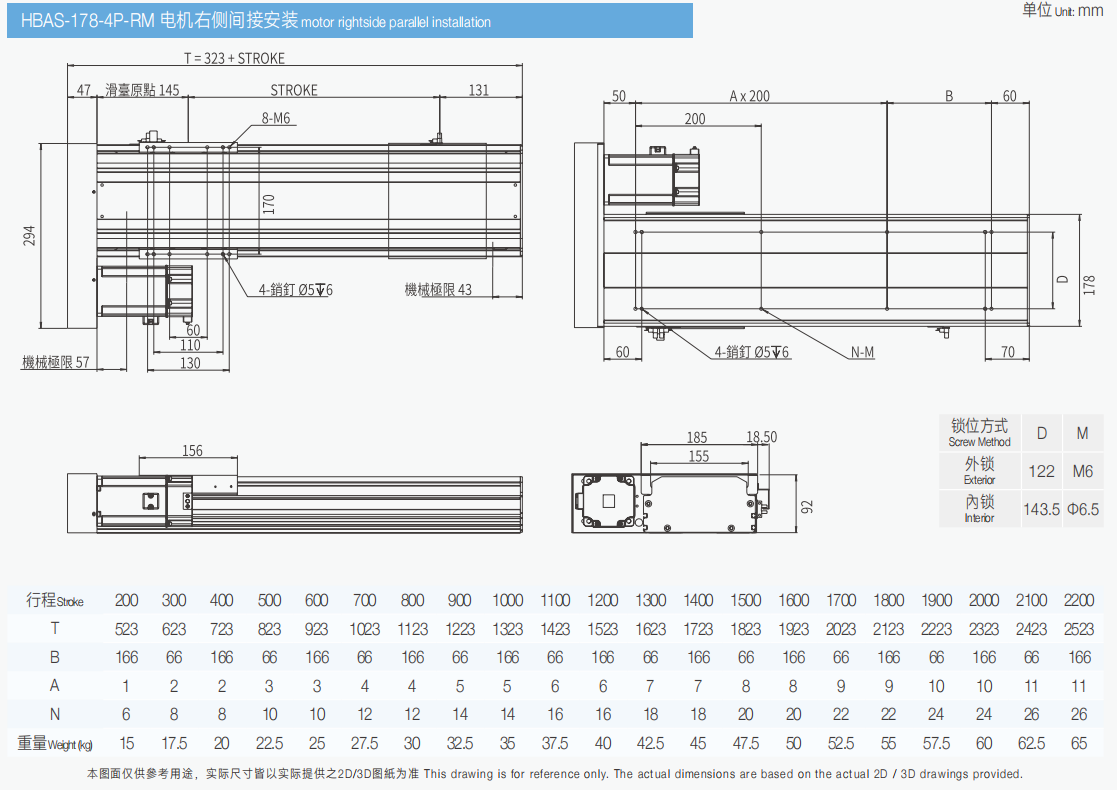The image size is (1117, 790).
Task: Click the '70' dimension value
Action: [1007, 352]
